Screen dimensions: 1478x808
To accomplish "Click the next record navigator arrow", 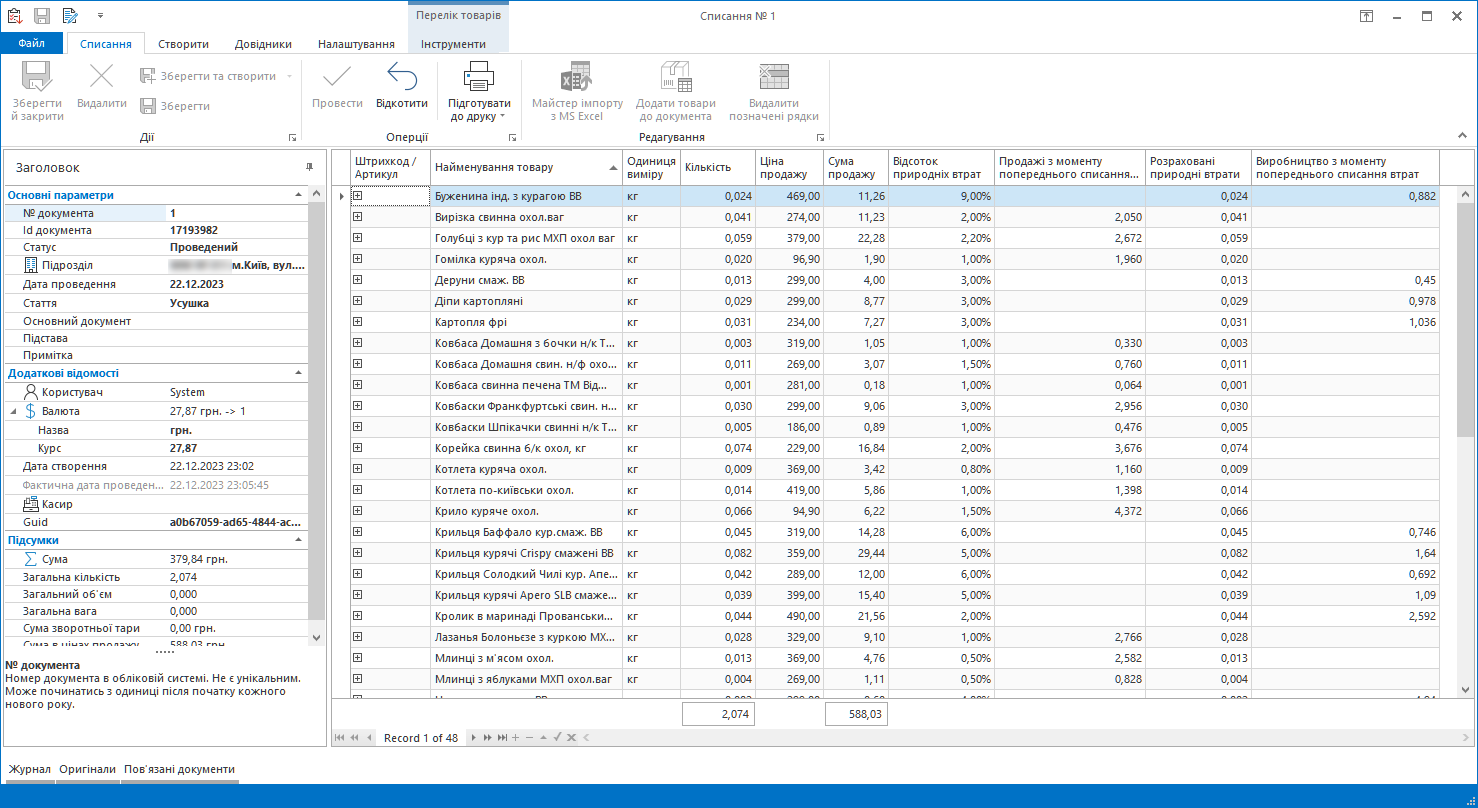I will coord(475,738).
